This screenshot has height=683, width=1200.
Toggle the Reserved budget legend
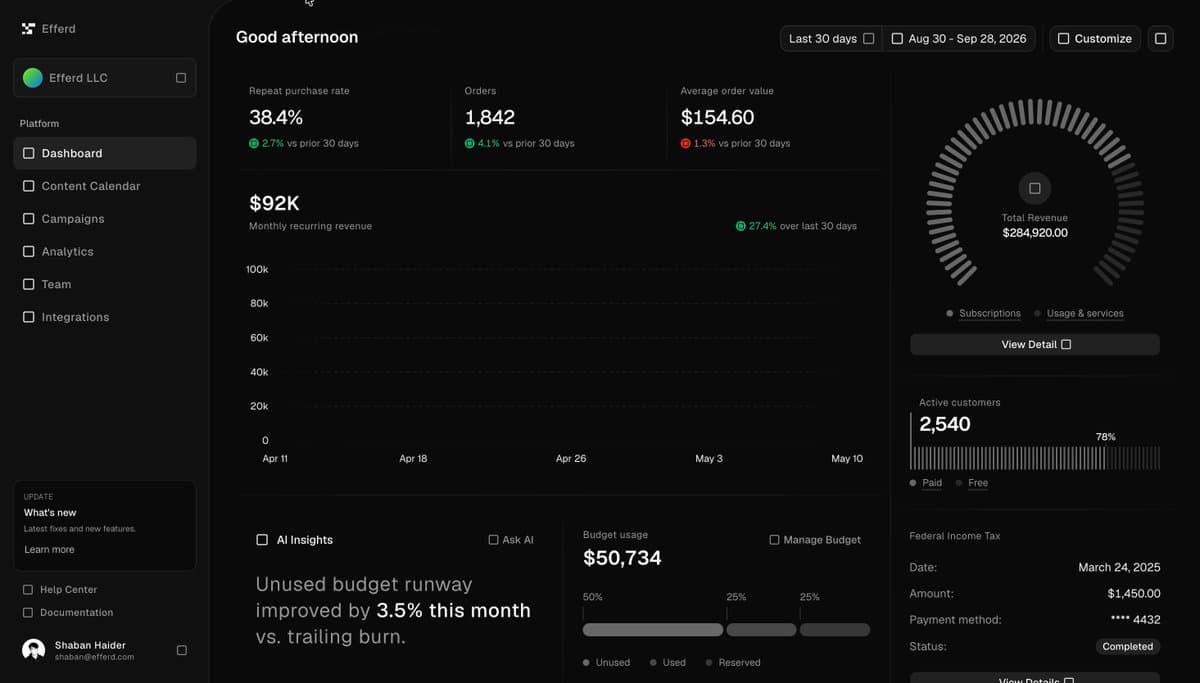(733, 662)
